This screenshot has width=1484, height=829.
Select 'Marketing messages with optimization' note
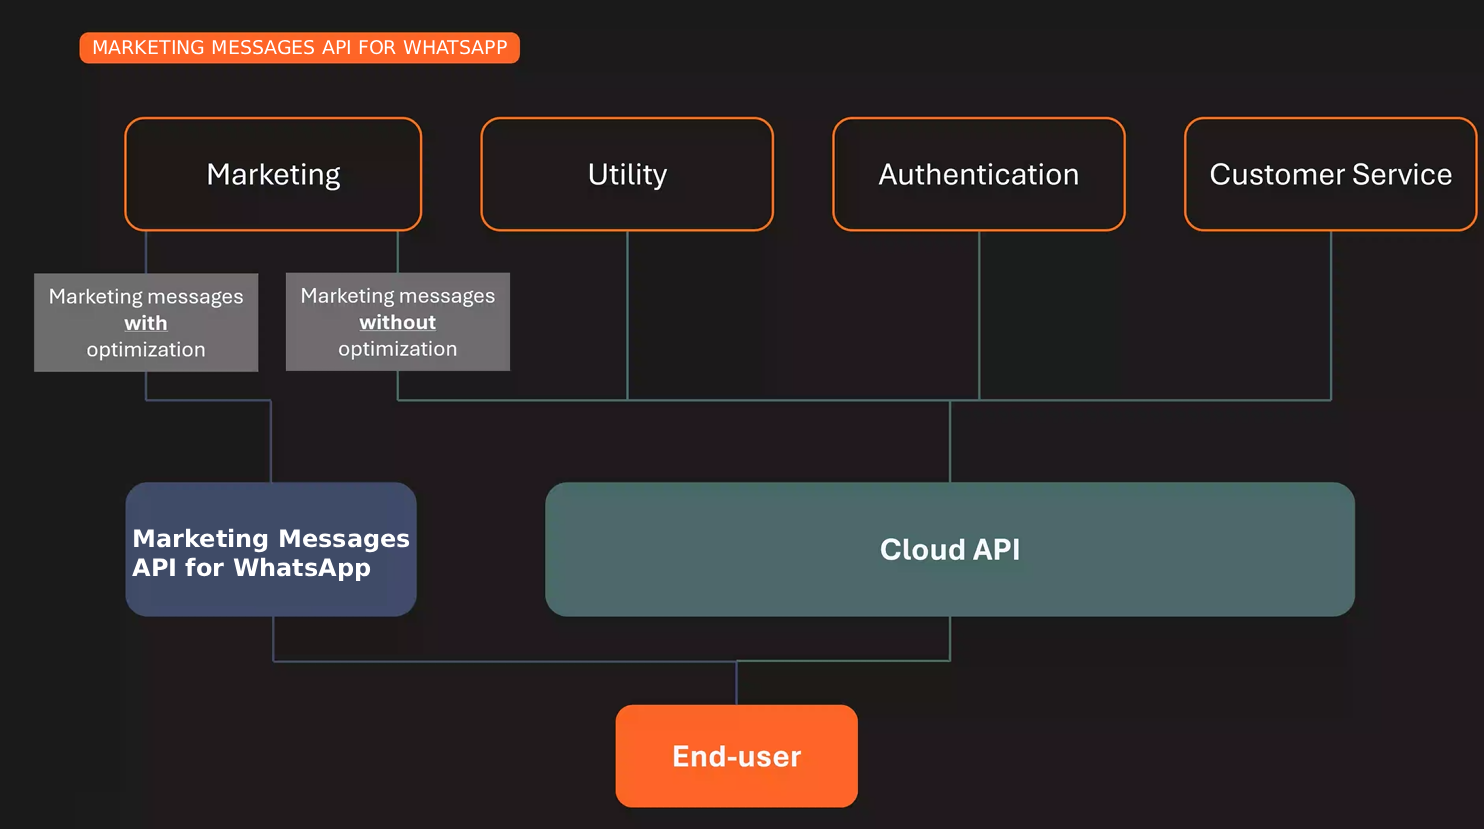point(146,322)
